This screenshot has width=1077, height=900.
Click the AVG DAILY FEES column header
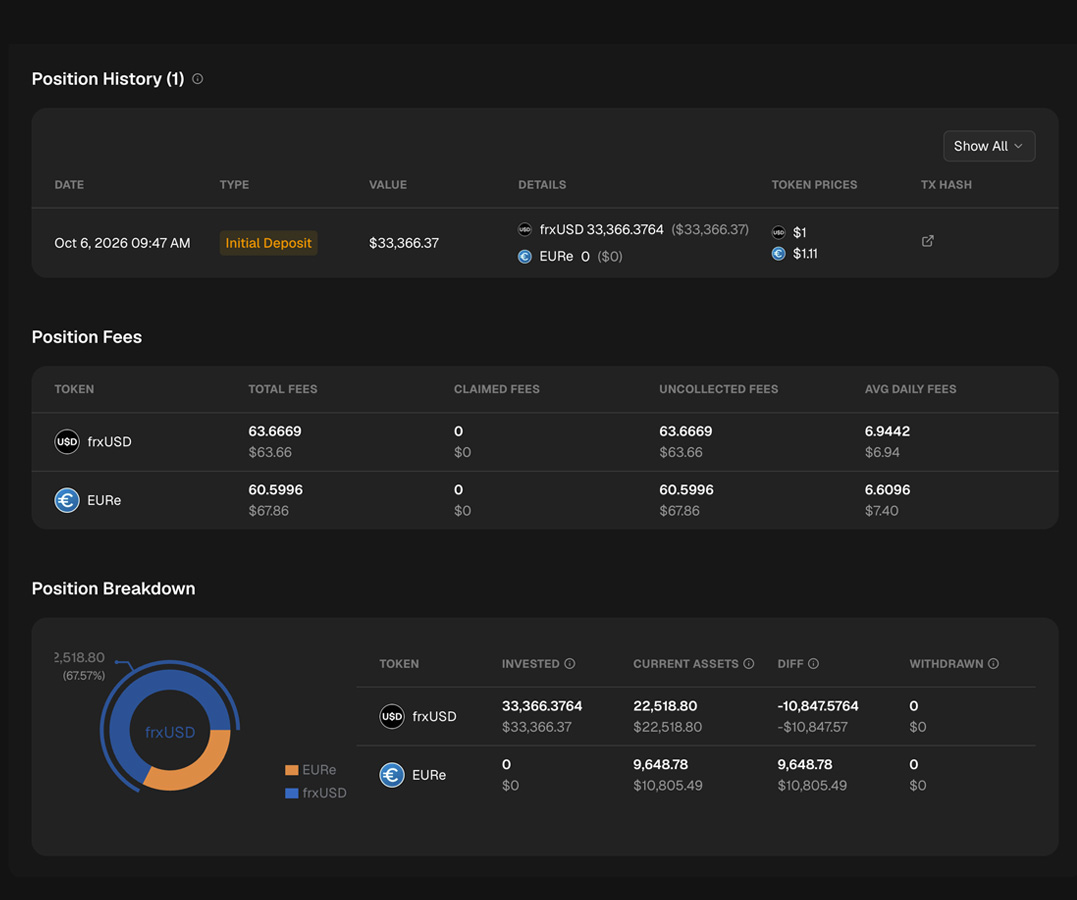coord(910,389)
